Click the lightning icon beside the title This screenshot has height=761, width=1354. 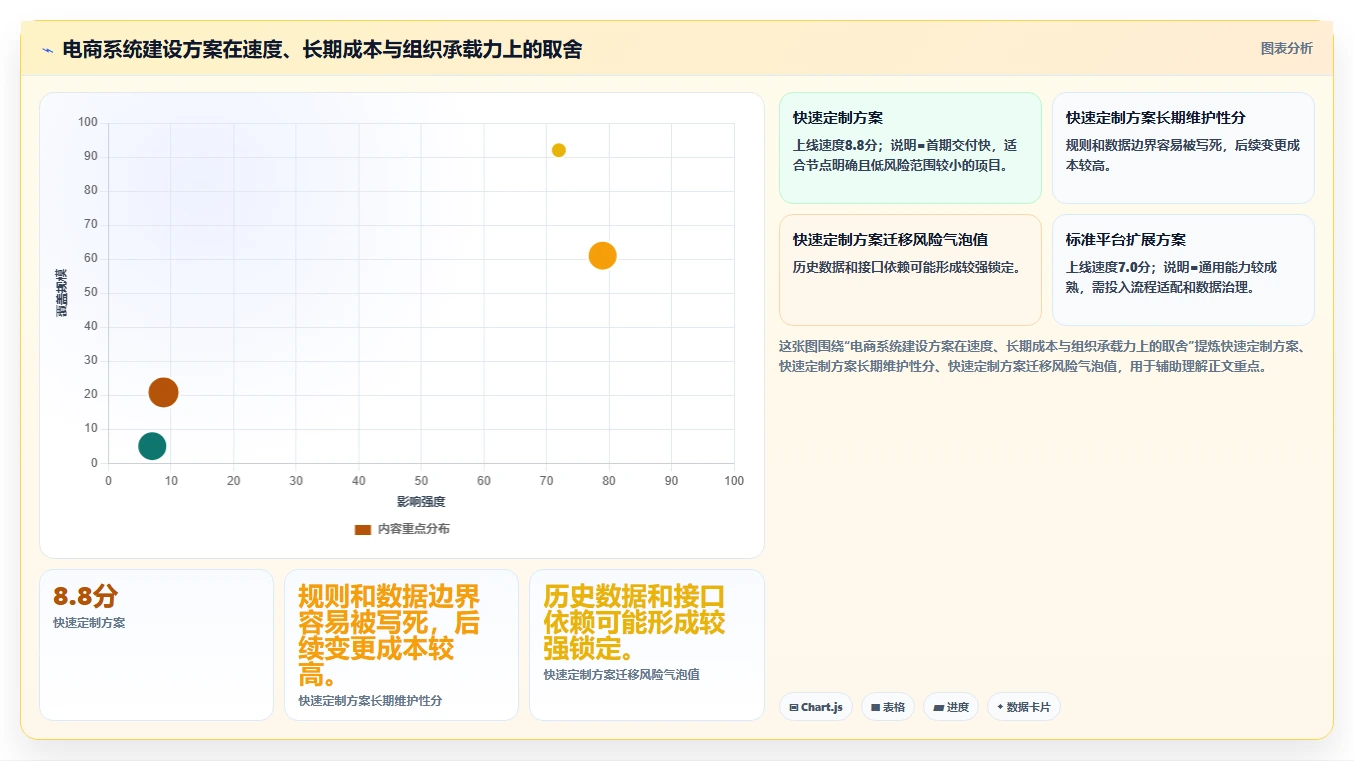pos(47,50)
